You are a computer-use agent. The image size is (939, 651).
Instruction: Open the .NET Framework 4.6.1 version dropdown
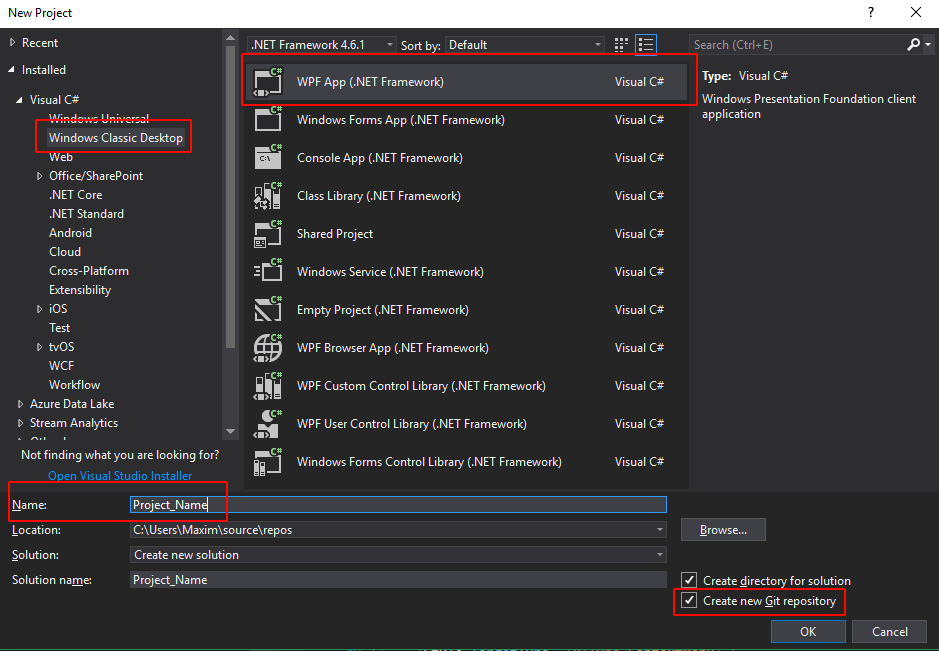[x=322, y=45]
